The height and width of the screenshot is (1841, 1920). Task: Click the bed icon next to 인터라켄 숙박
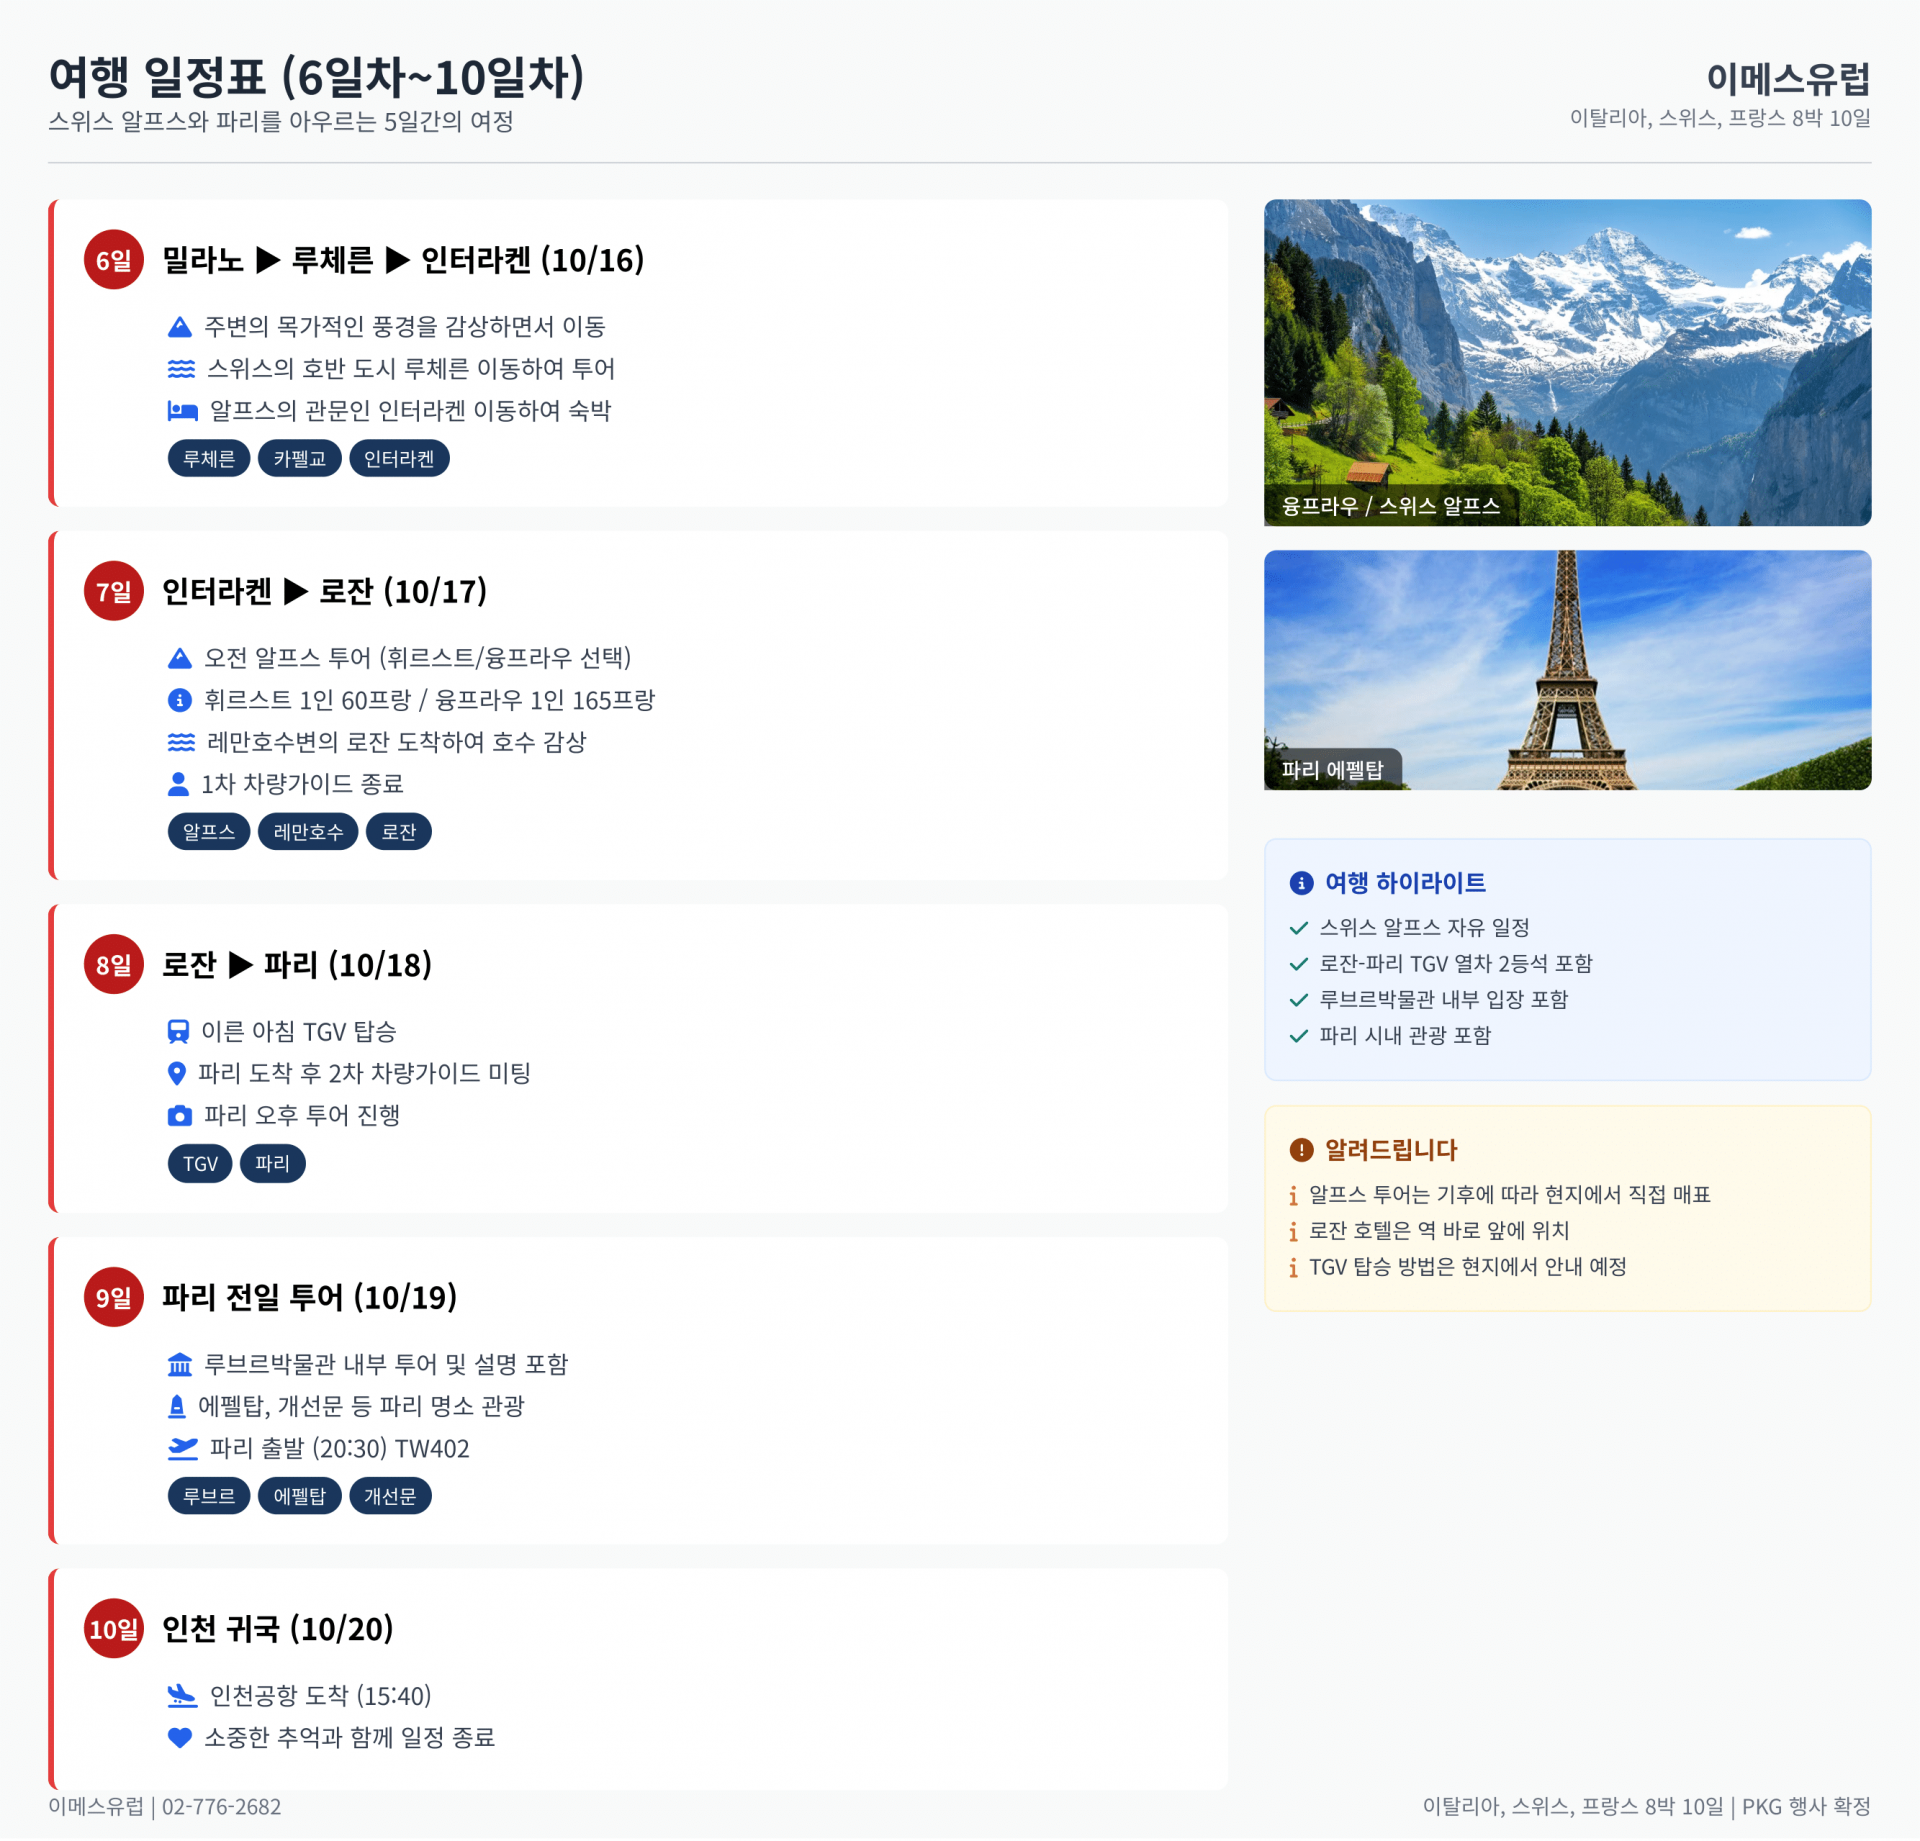click(182, 411)
